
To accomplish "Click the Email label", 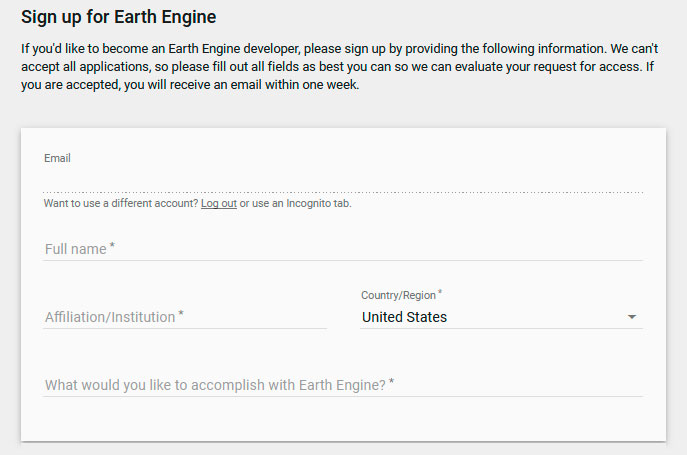I will coord(57,158).
